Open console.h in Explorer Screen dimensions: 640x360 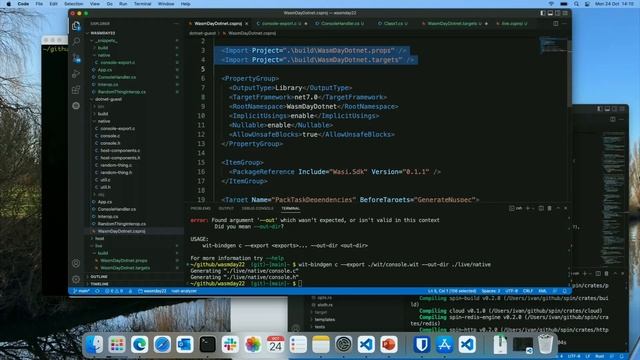(110, 143)
